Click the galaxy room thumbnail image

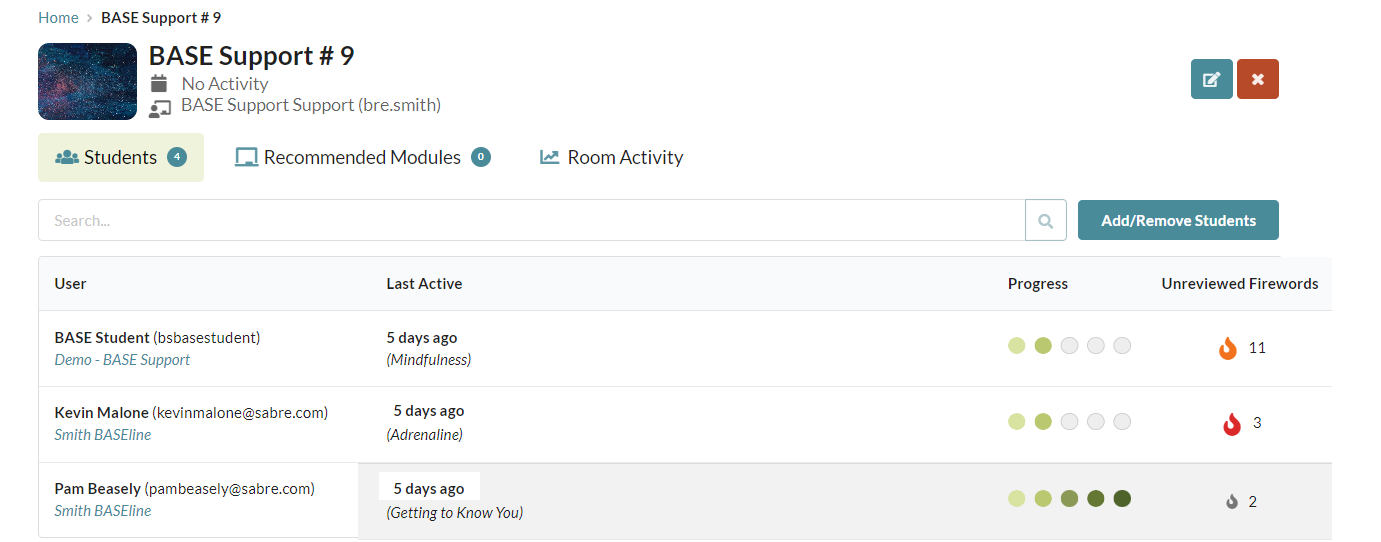[x=88, y=81]
